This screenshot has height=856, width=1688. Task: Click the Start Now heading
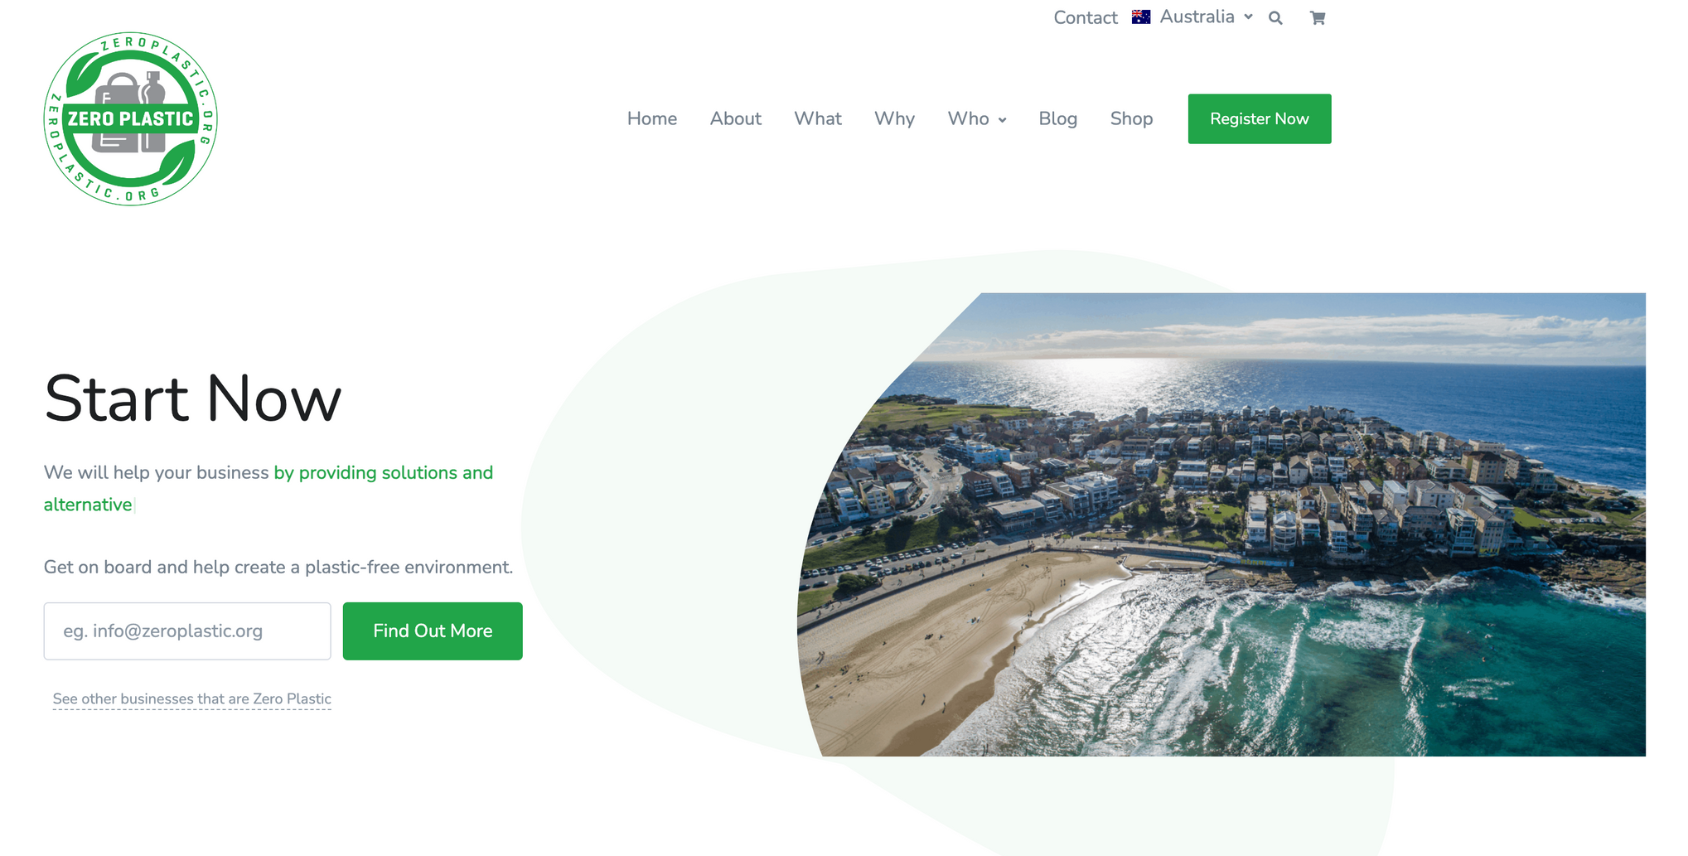click(193, 398)
